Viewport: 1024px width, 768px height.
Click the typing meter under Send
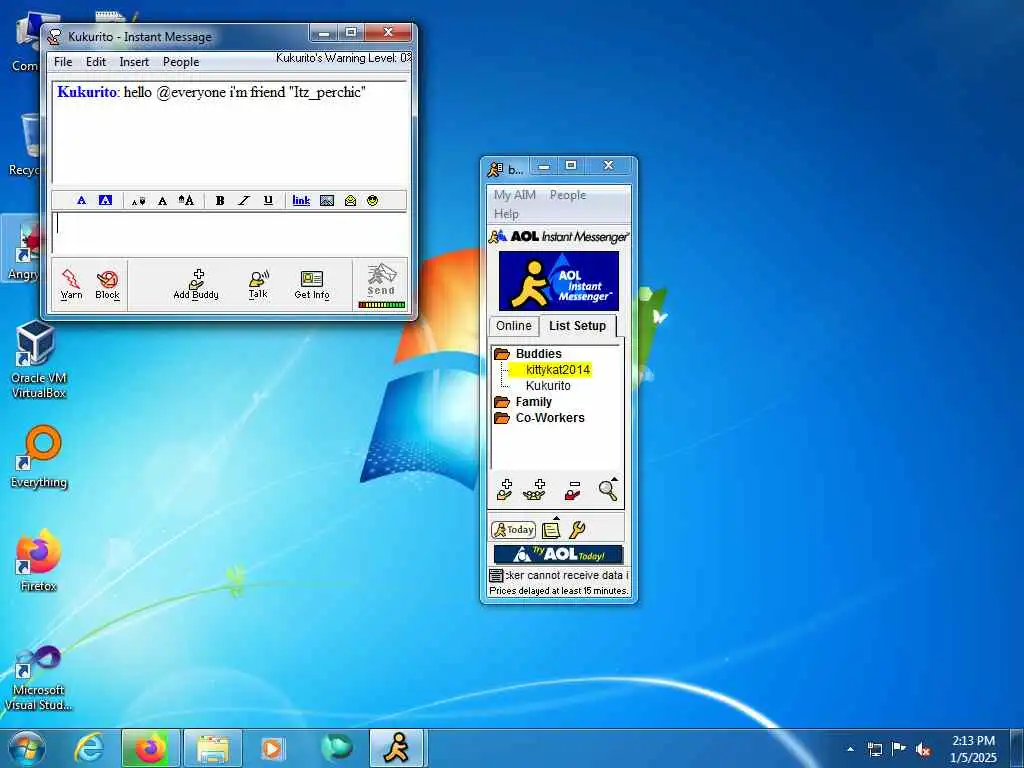[x=382, y=305]
